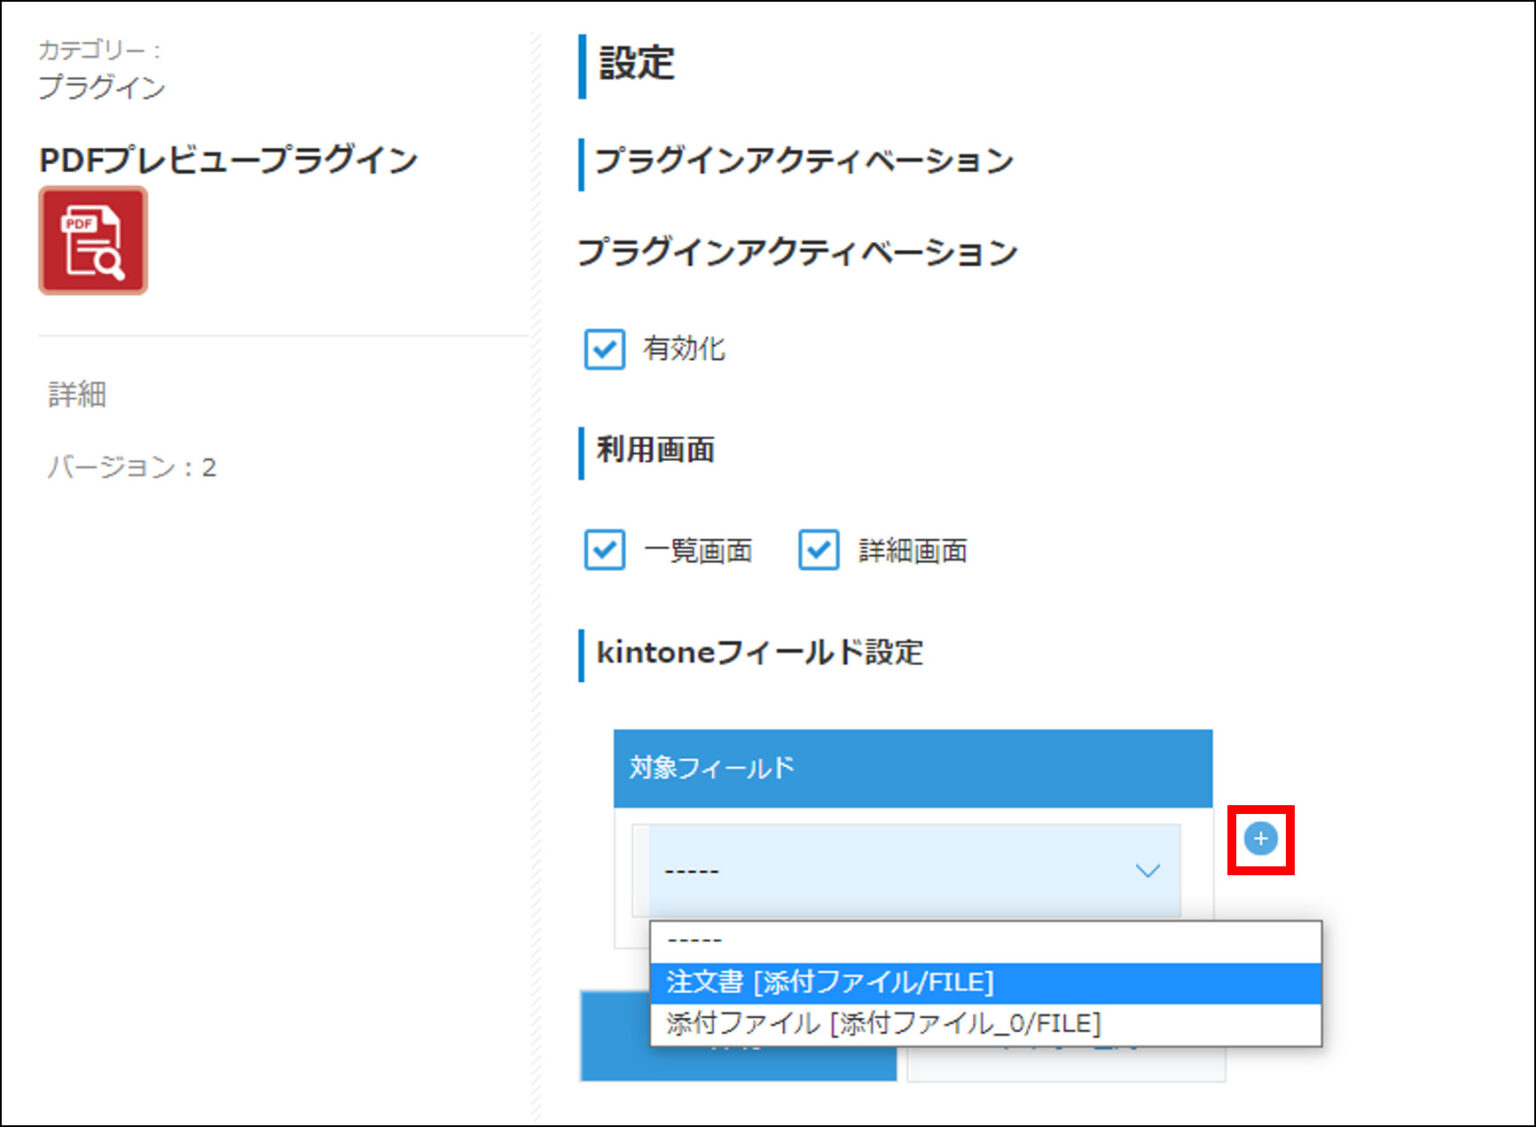Click the 設定 settings heading
Screen dimensions: 1536x1127
point(634,62)
